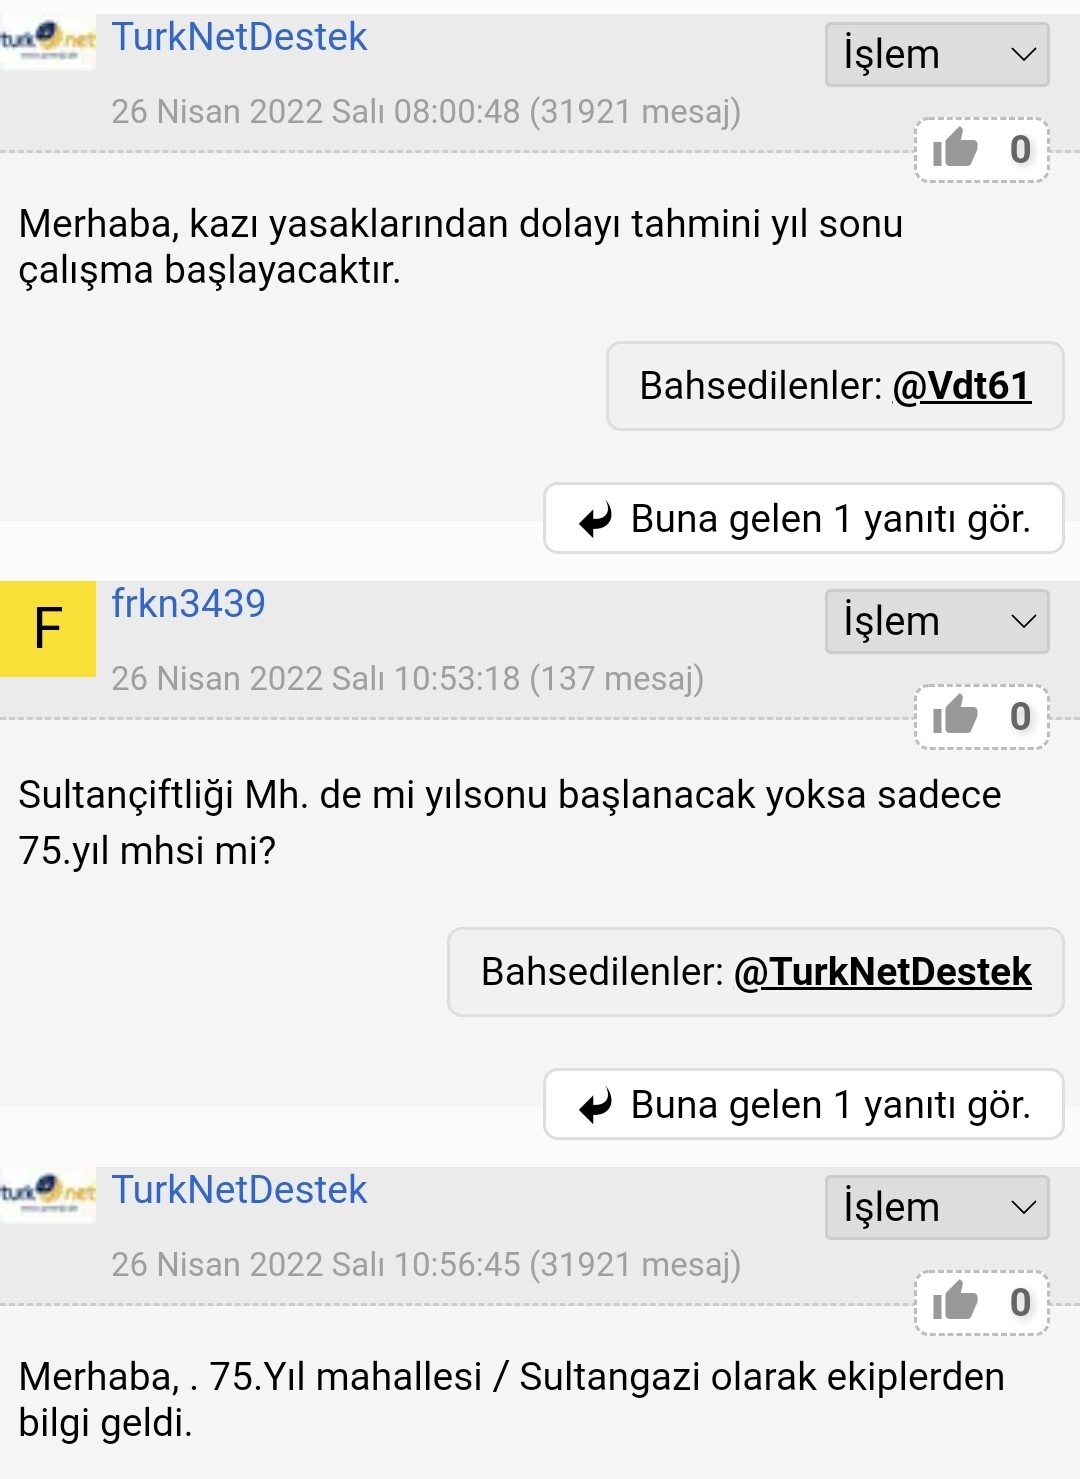Open TurkNetDestek avatar on the last post

(48, 1195)
